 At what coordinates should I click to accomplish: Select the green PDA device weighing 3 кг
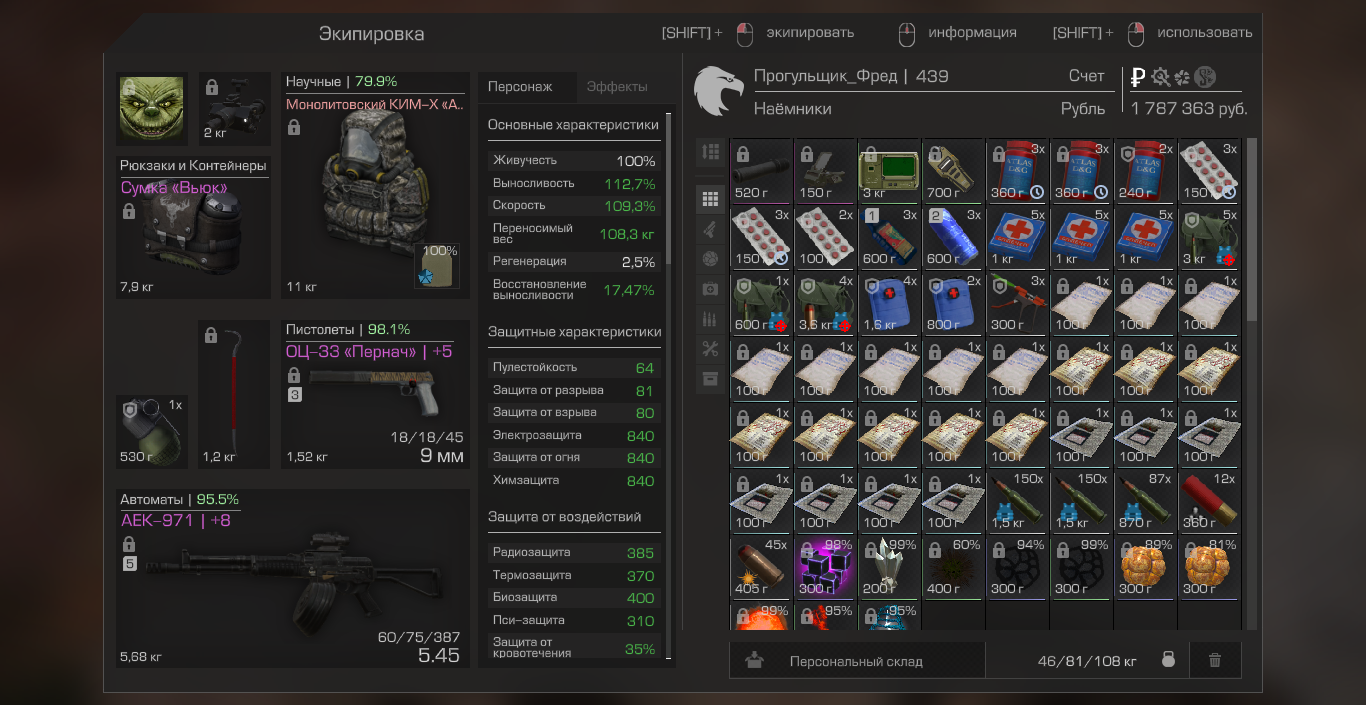(x=889, y=170)
